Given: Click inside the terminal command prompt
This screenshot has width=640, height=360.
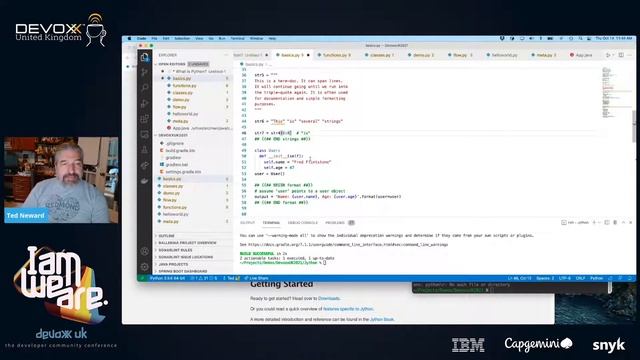Looking at the screenshot, I should [324, 262].
